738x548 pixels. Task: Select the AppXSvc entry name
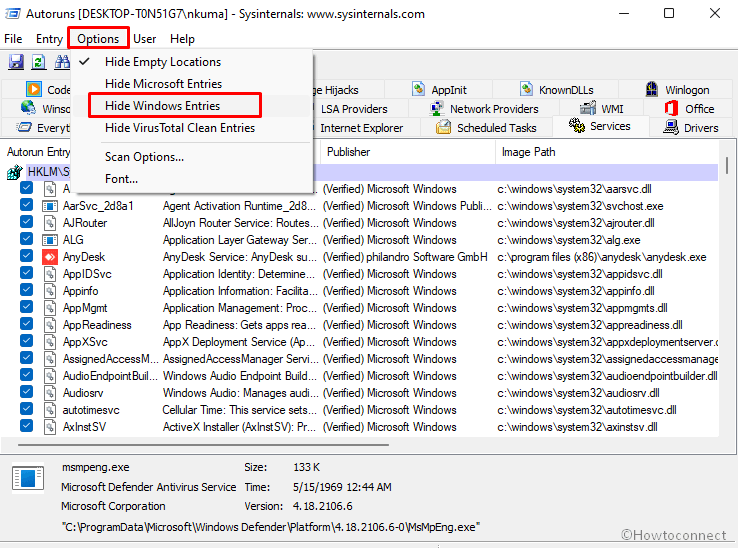click(x=85, y=342)
